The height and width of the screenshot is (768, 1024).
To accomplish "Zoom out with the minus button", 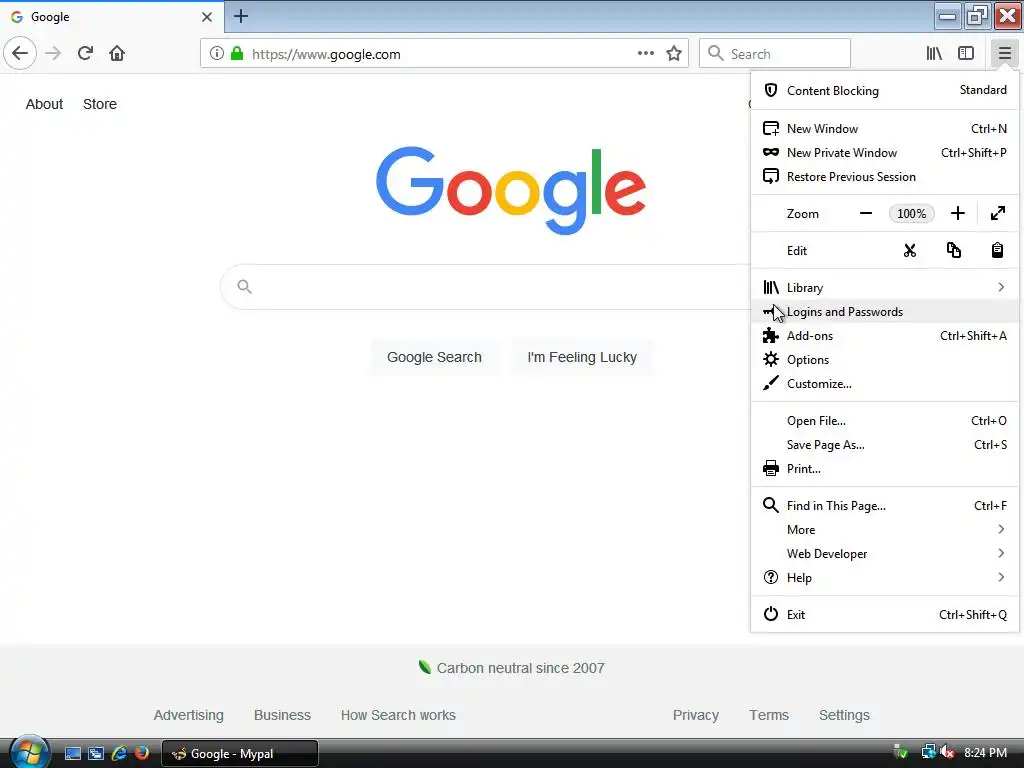I will click(x=866, y=214).
